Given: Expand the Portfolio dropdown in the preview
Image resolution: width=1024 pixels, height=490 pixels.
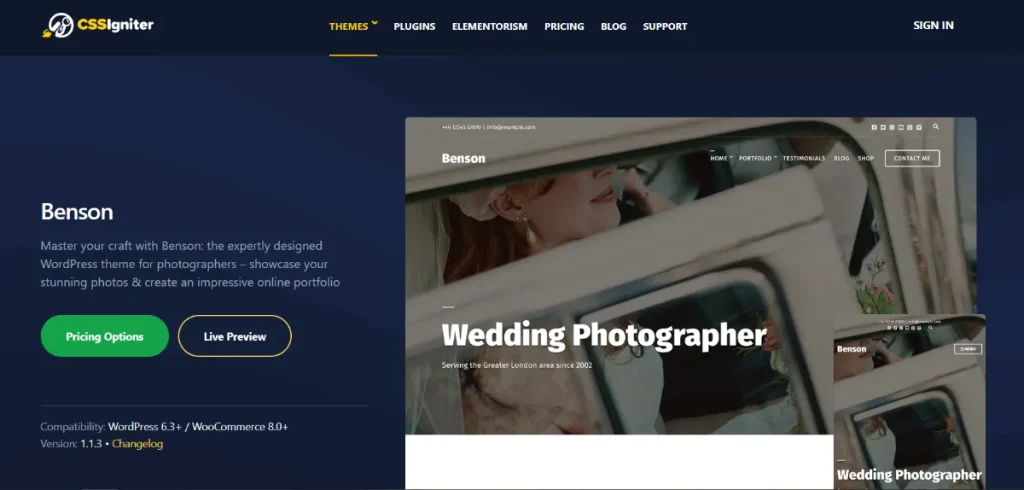Looking at the screenshot, I should pos(757,158).
